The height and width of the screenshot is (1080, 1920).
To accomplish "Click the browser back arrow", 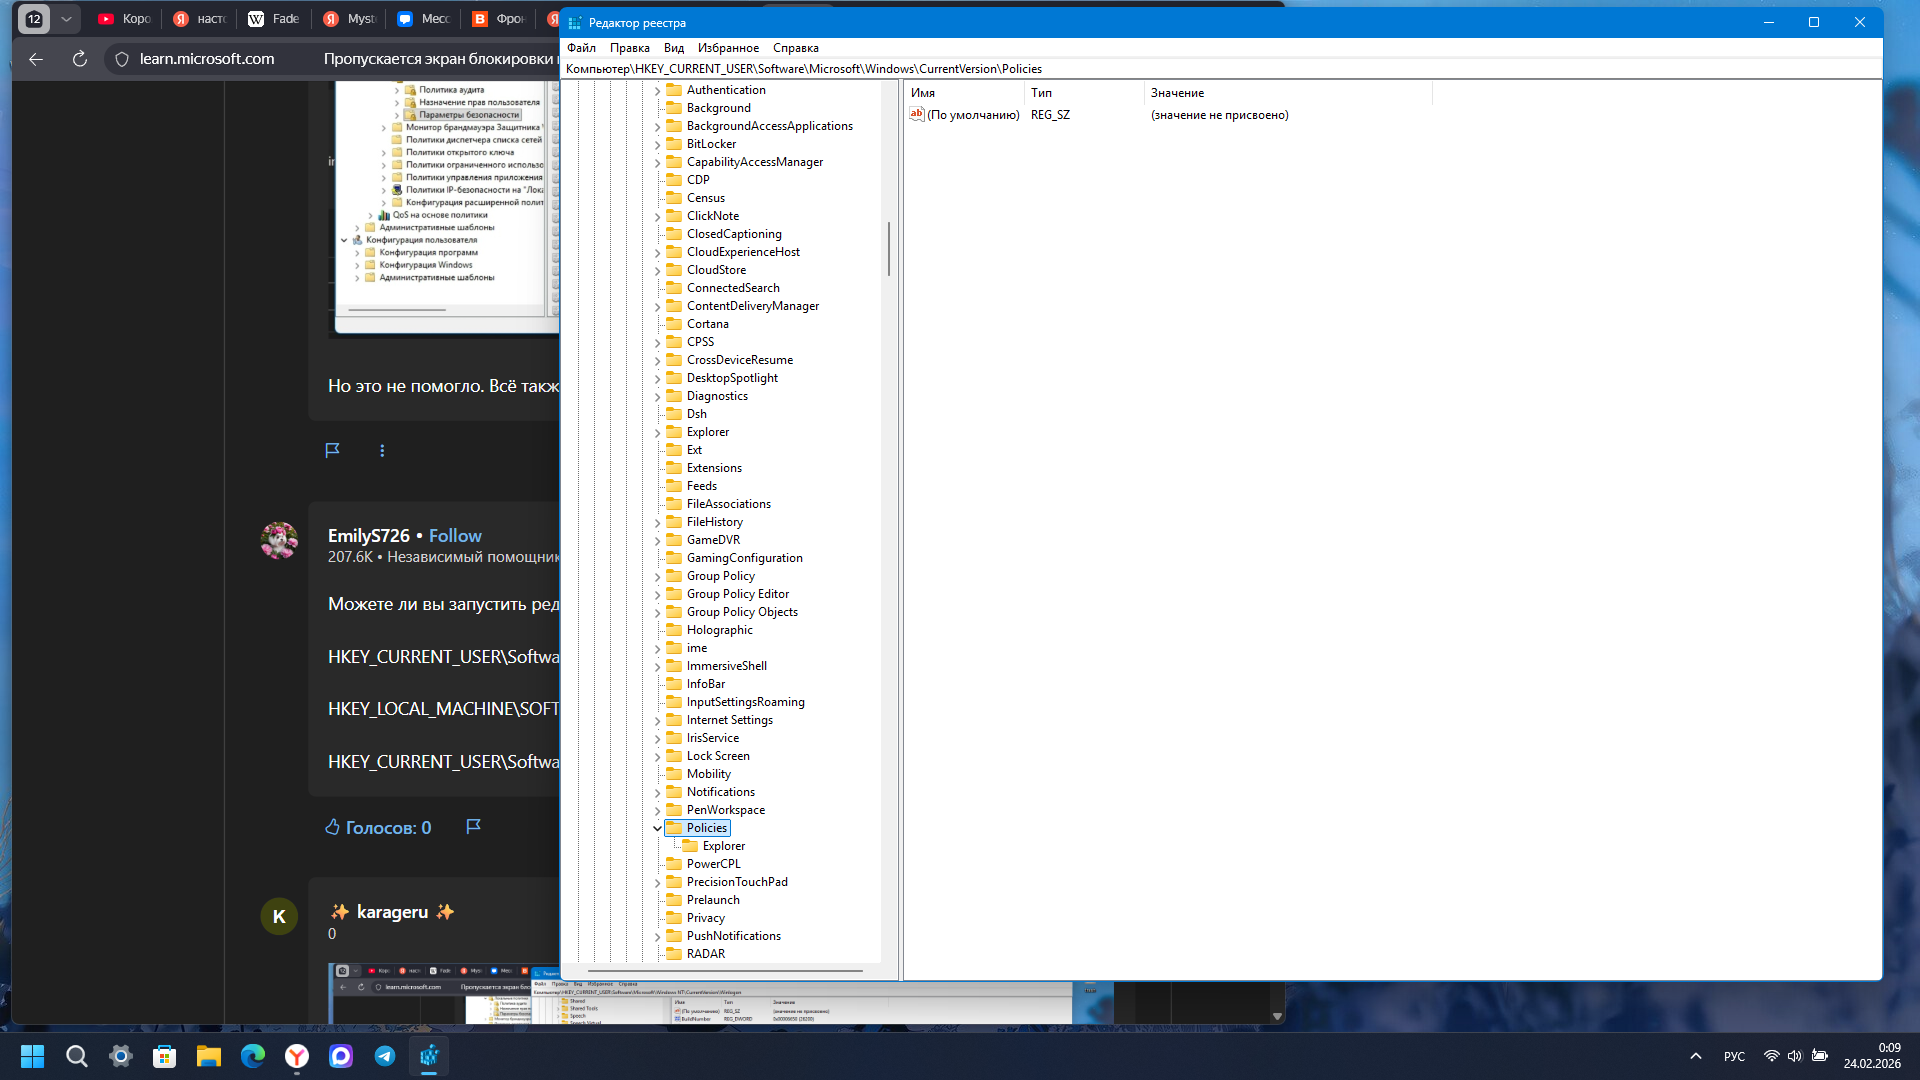I will point(36,59).
